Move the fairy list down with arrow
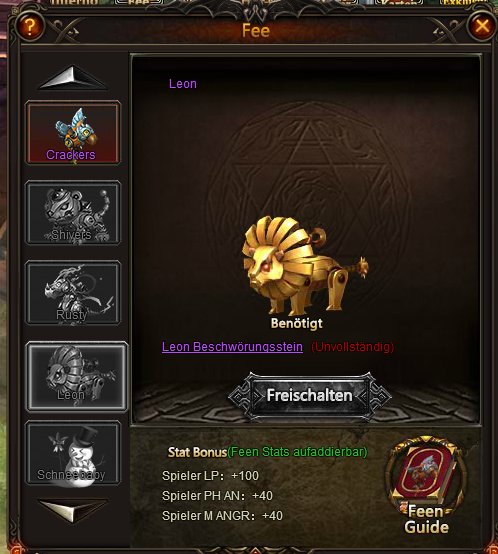The width and height of the screenshot is (498, 554). point(73,511)
